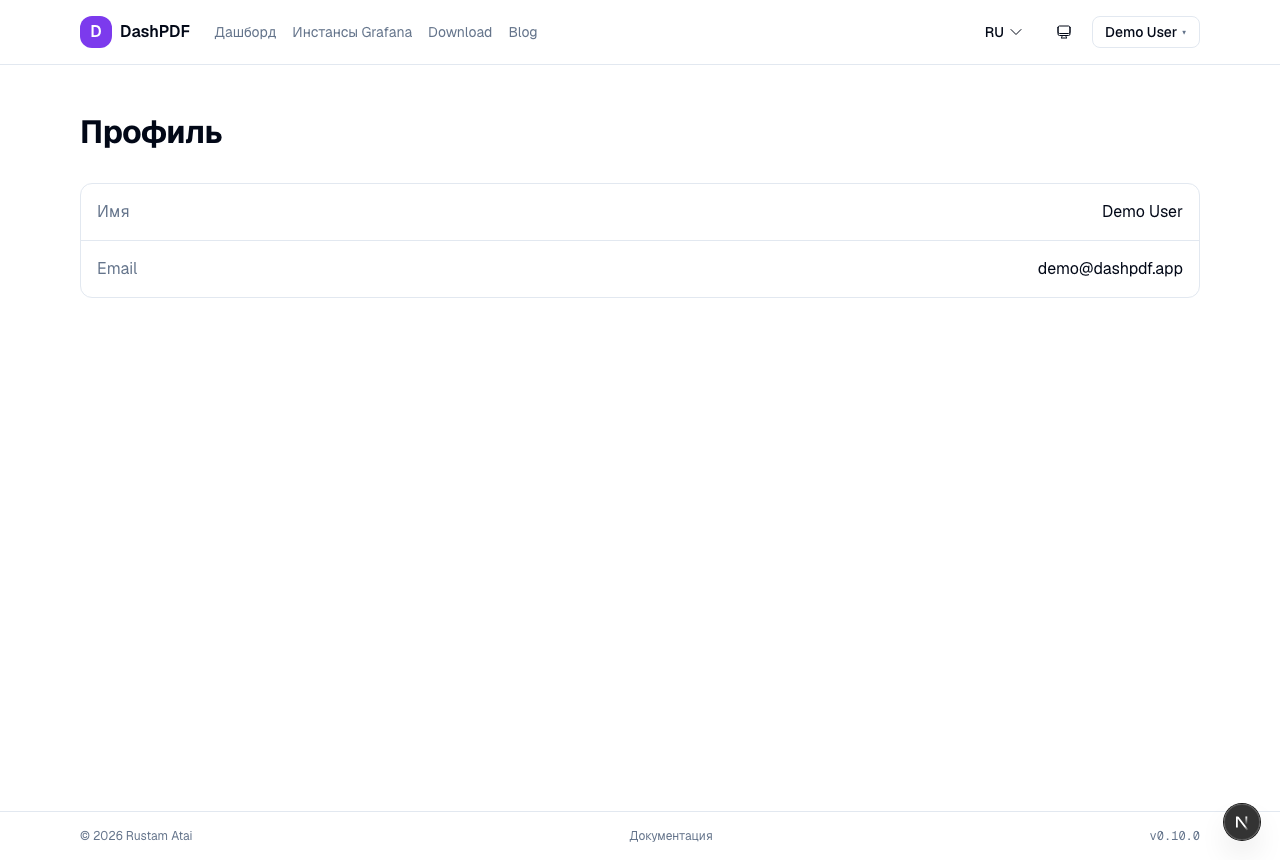Navigate to the Download page
The image size is (1280, 860).
(x=460, y=32)
